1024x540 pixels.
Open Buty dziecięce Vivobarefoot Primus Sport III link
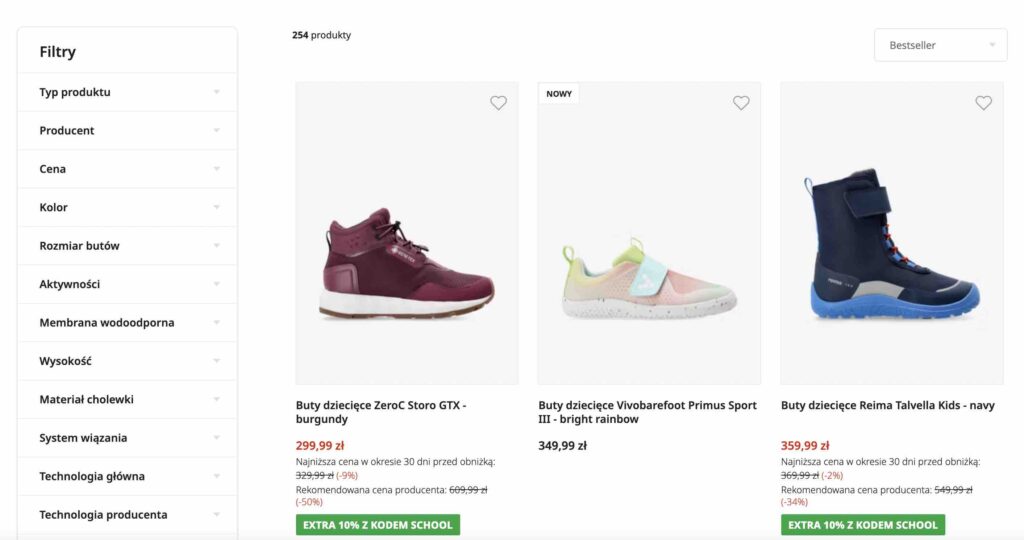(647, 412)
